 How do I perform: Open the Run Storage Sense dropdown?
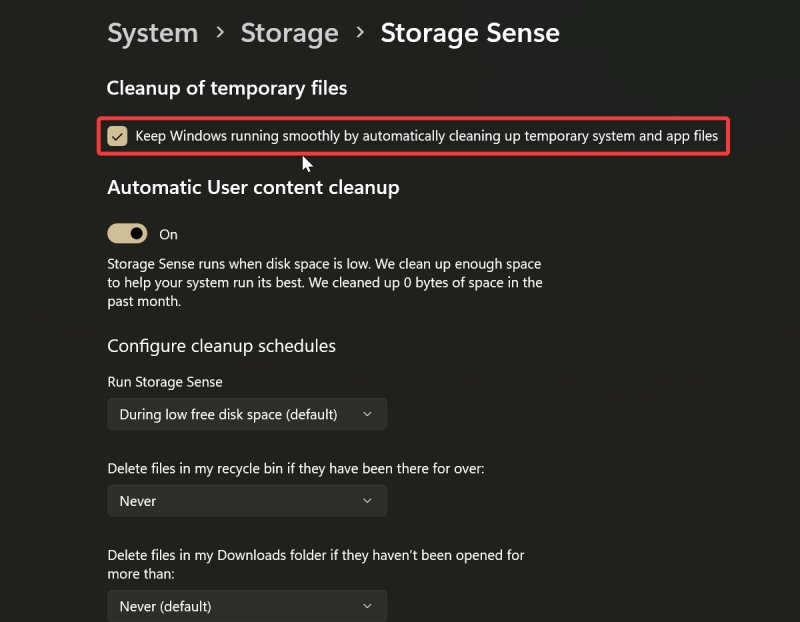[x=246, y=414]
